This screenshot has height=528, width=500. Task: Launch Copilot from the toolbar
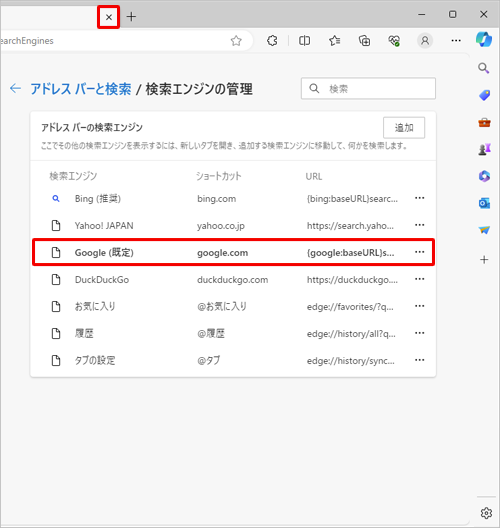pos(484,39)
